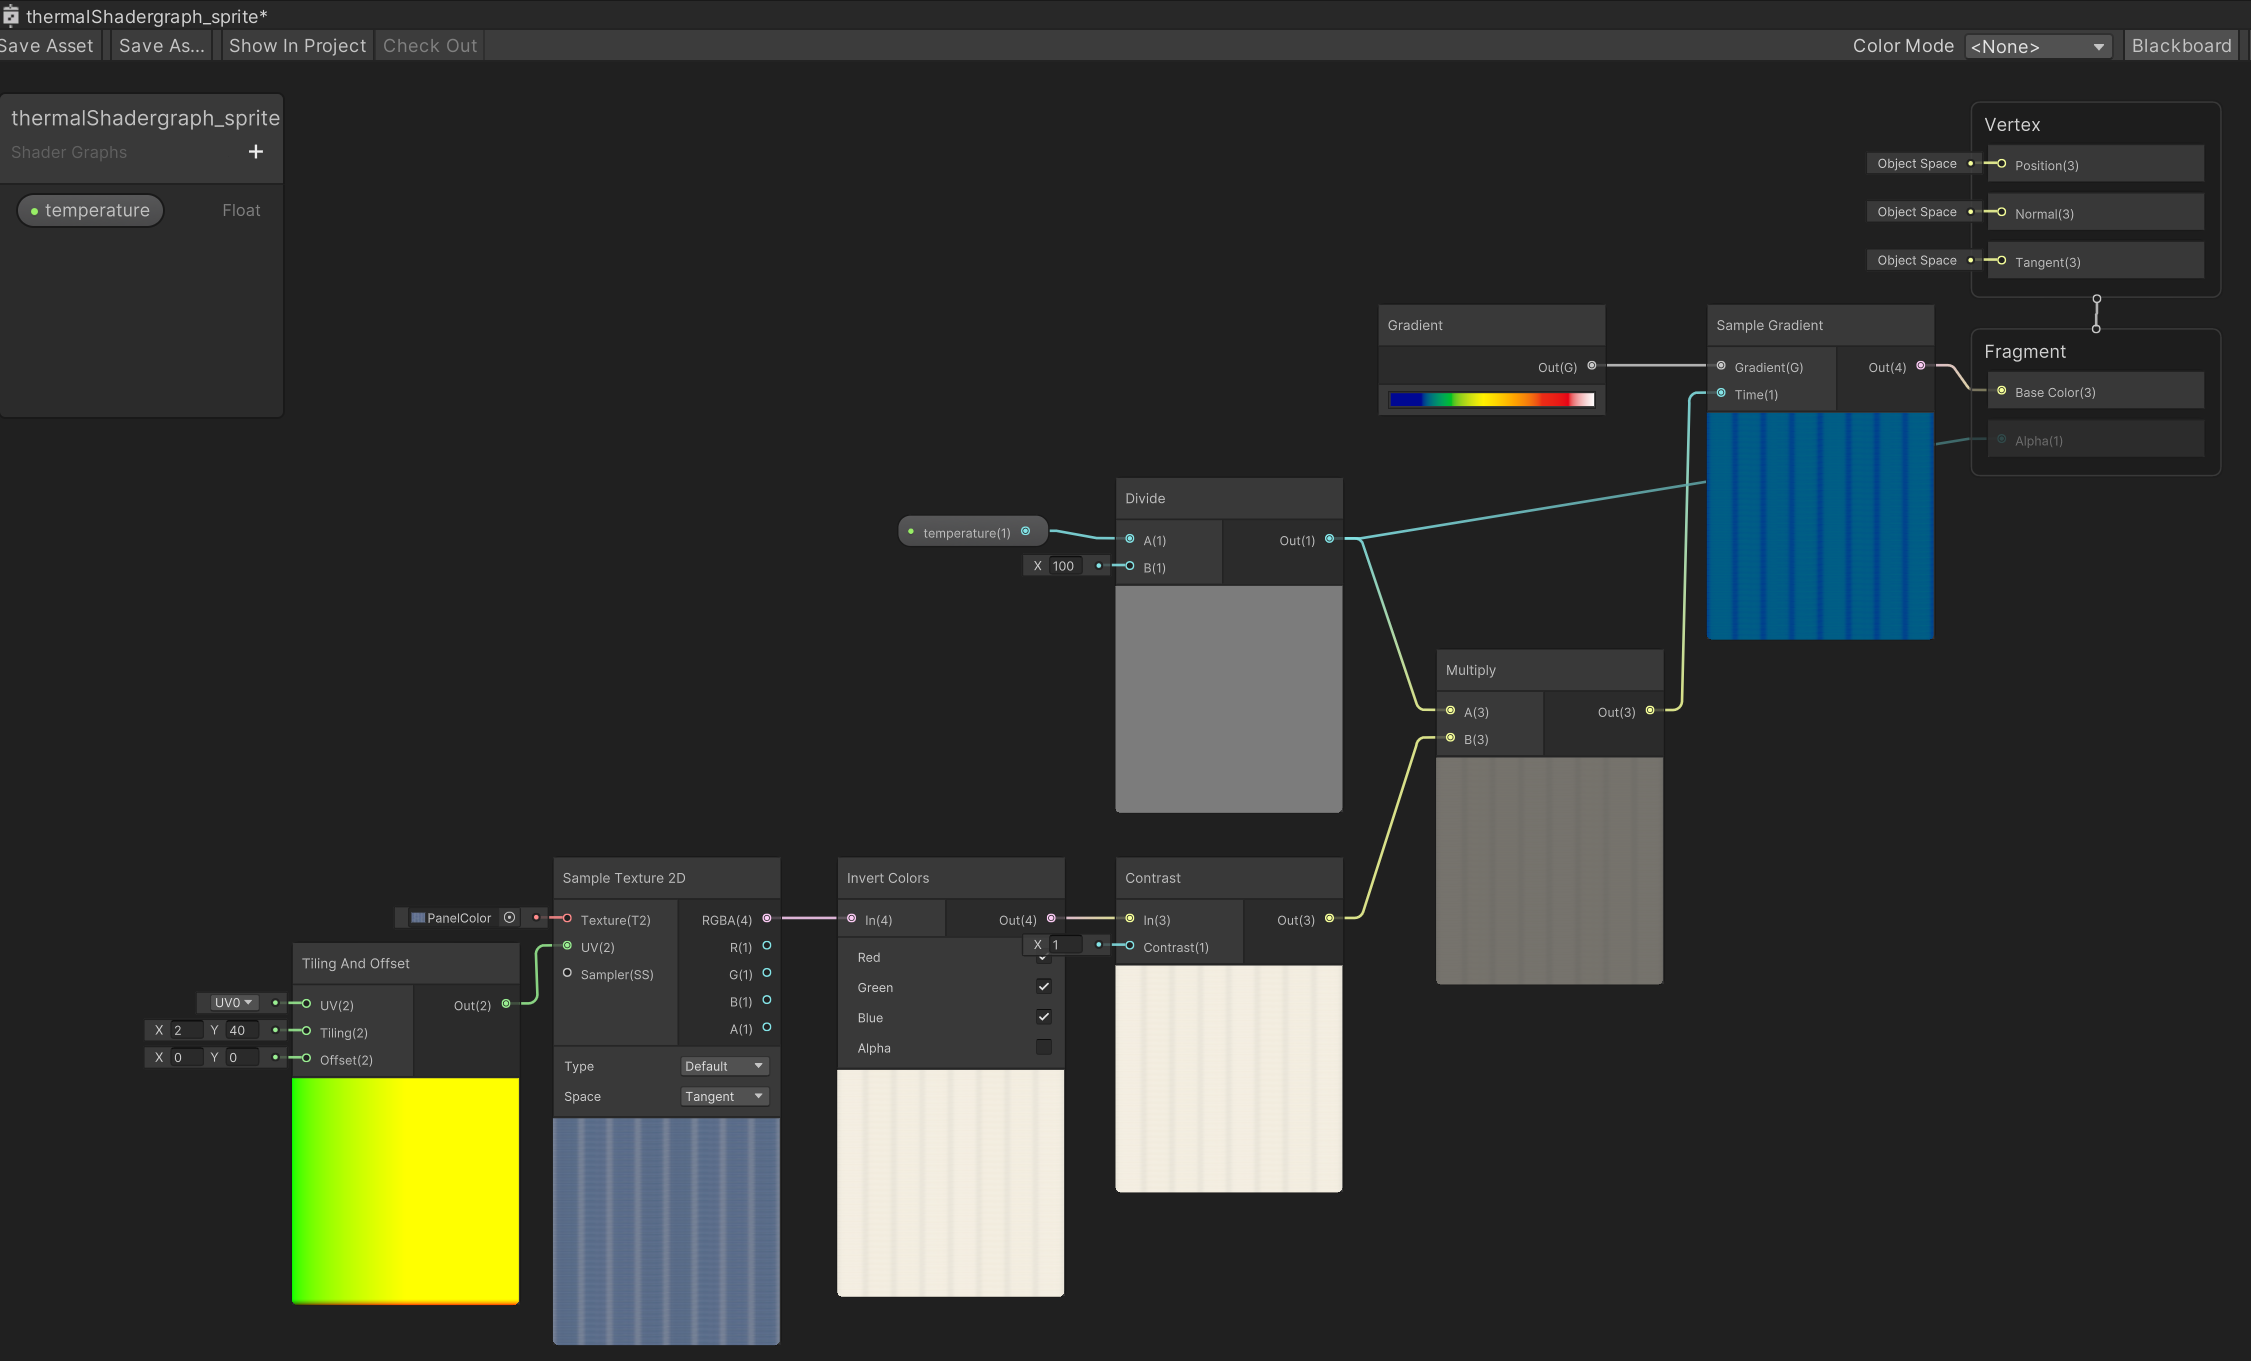Click the Out(G) port on the Gradient node
2251x1361 pixels.
point(1592,365)
